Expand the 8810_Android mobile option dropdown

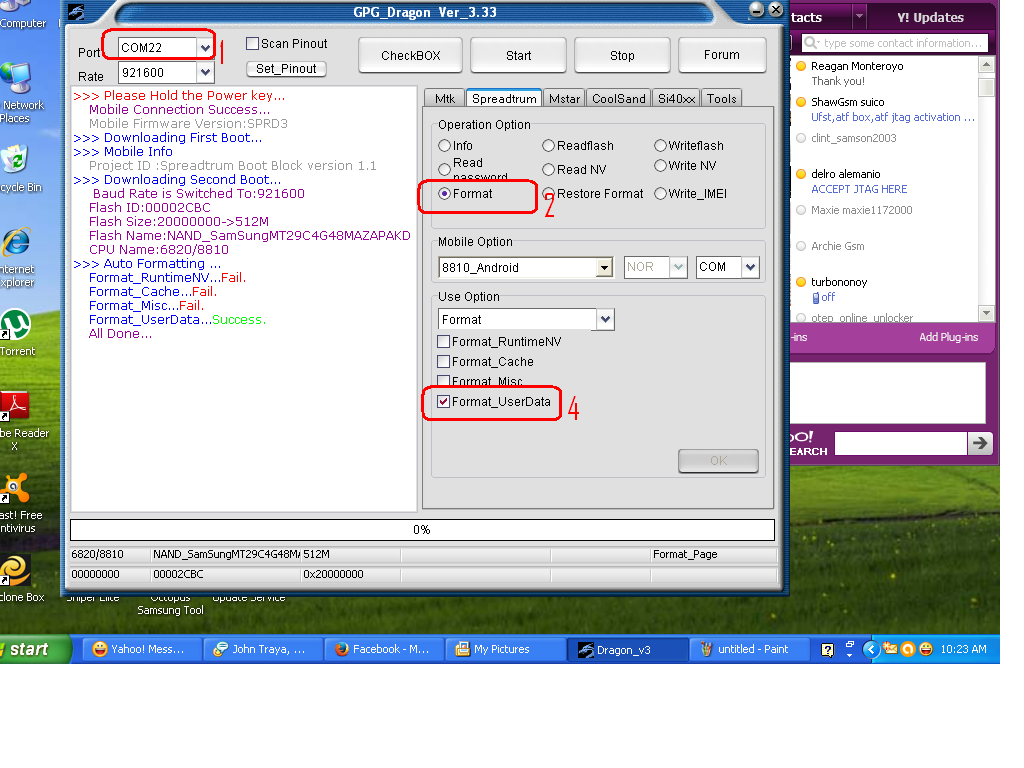pyautogui.click(x=605, y=267)
